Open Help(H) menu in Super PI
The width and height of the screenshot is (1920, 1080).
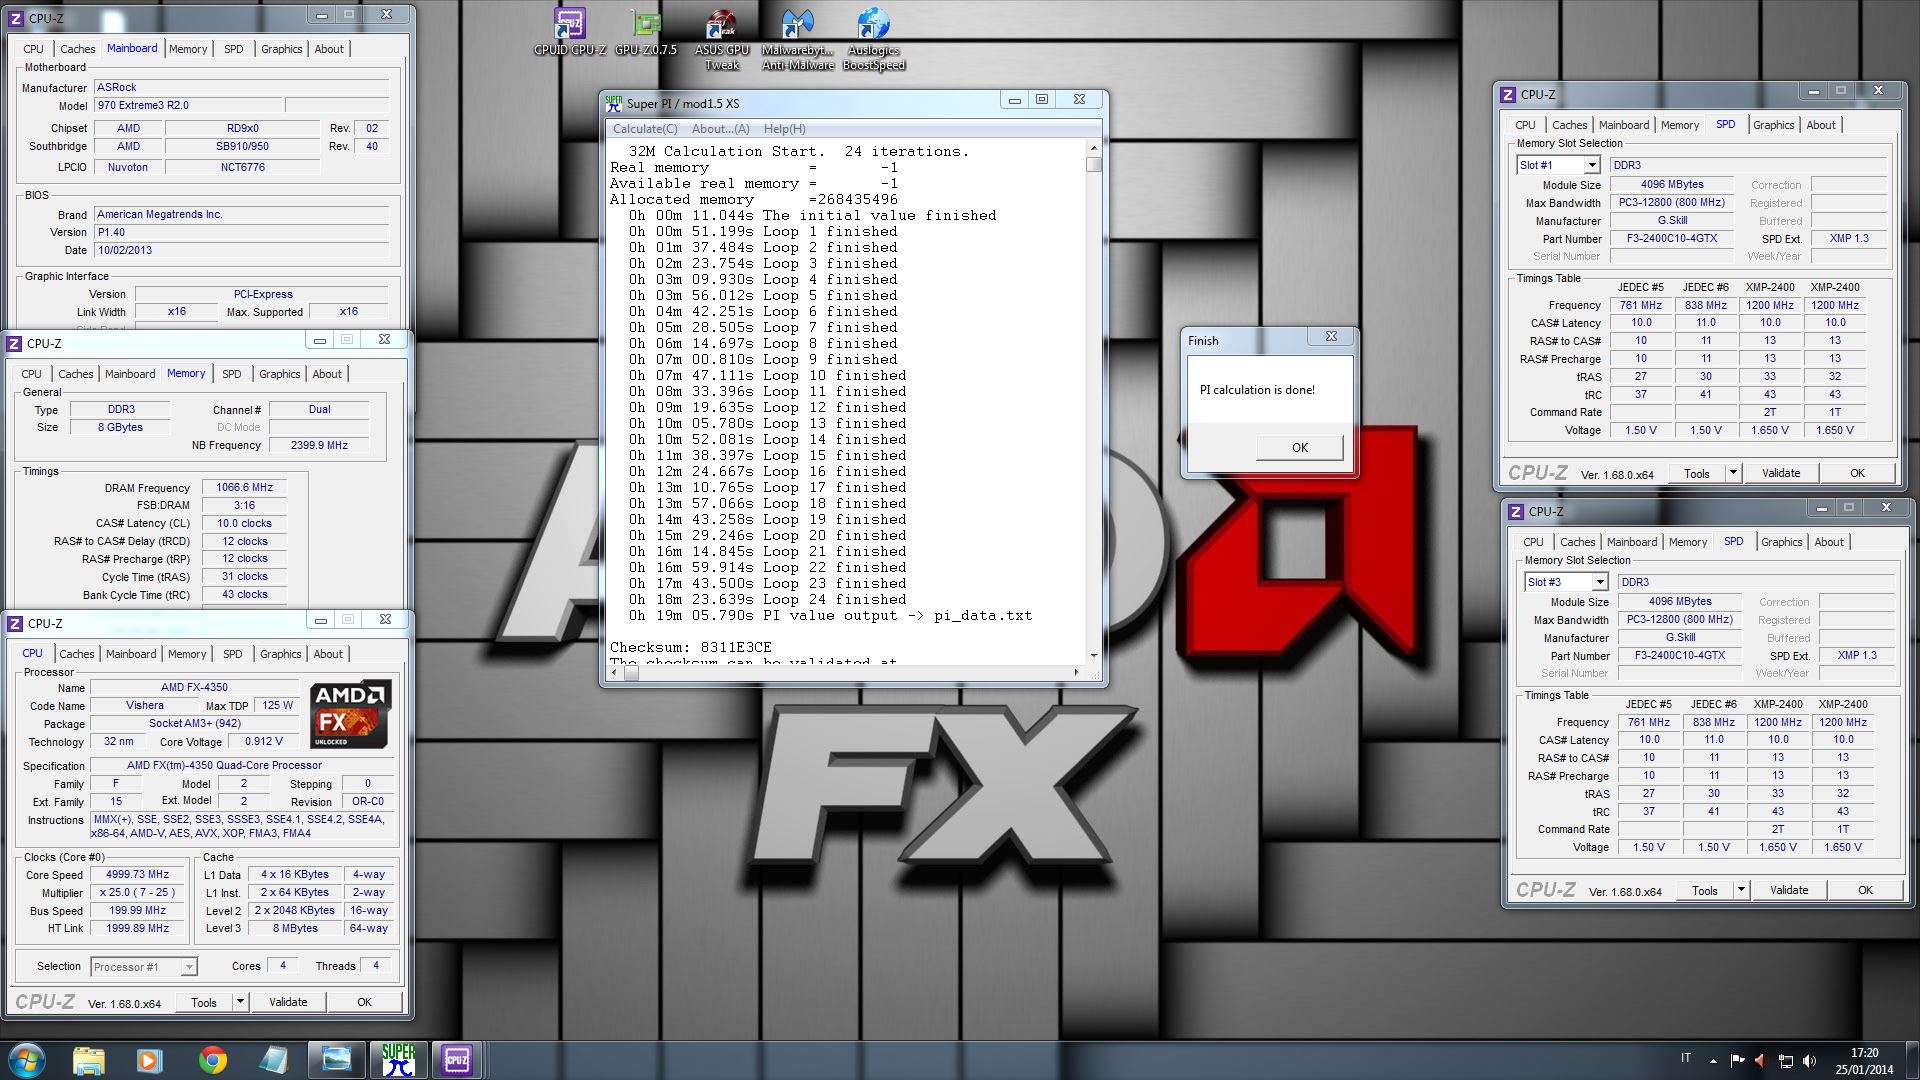[785, 129]
